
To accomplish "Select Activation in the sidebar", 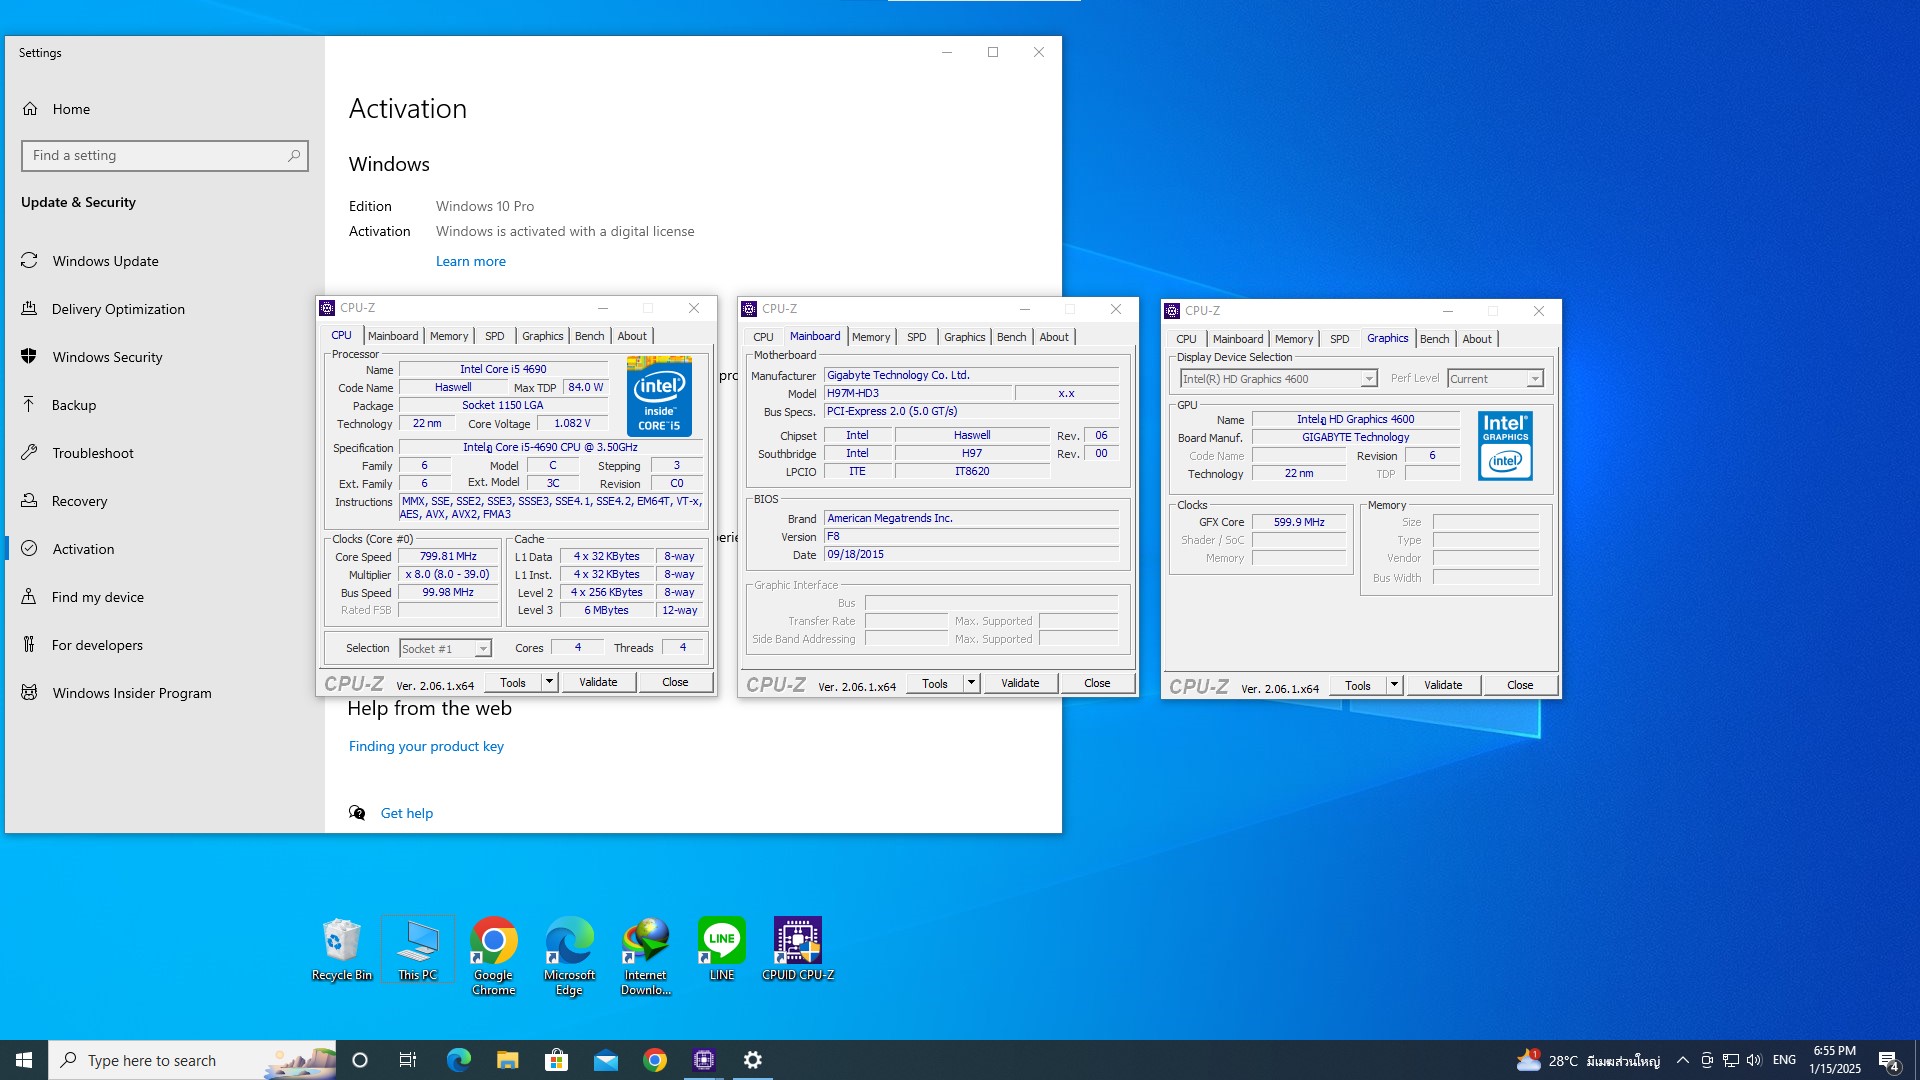I will pyautogui.click(x=83, y=549).
